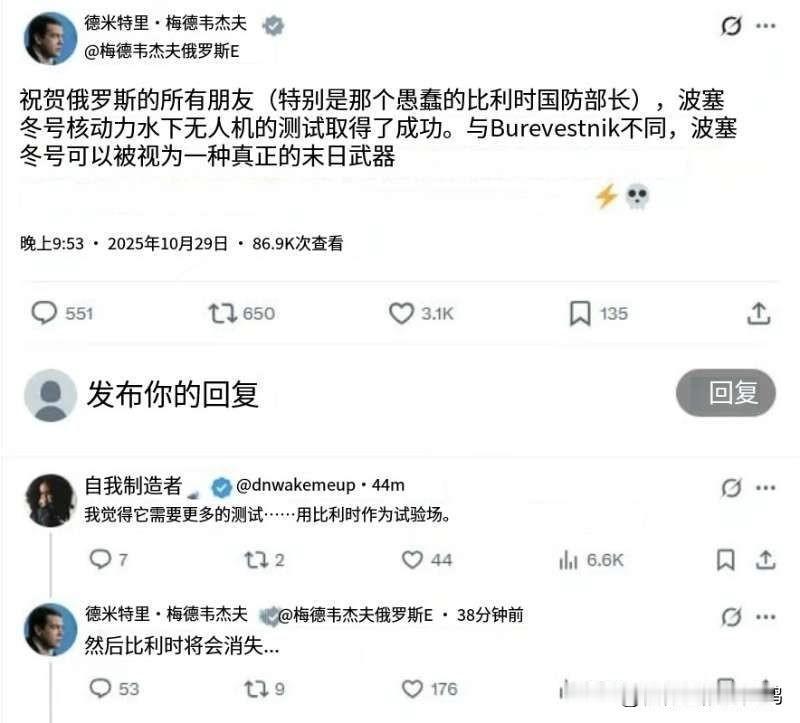Image resolution: width=800 pixels, height=723 pixels.
Task: Share 自我制造者's reply via upload icon
Action: coord(765,560)
